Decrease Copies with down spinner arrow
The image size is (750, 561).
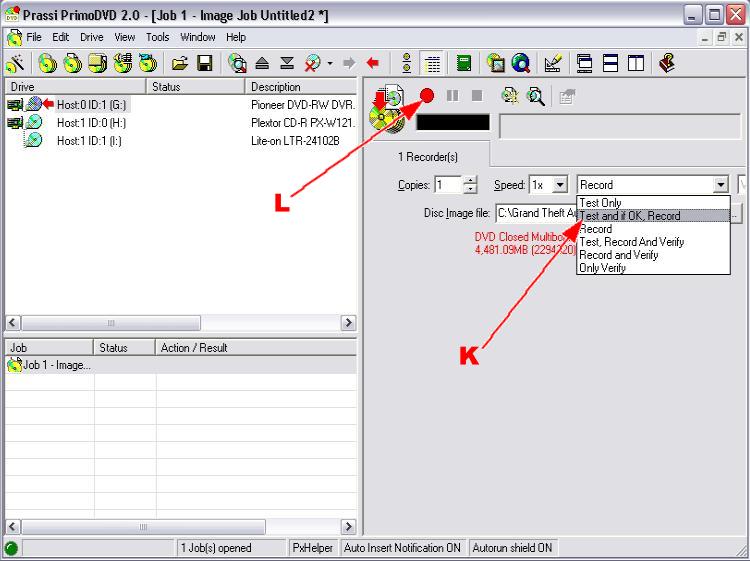click(x=471, y=189)
